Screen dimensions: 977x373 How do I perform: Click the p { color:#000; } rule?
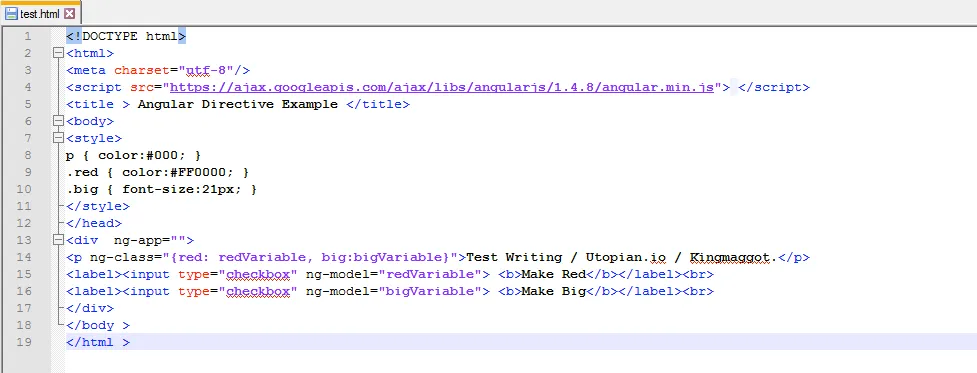133,155
